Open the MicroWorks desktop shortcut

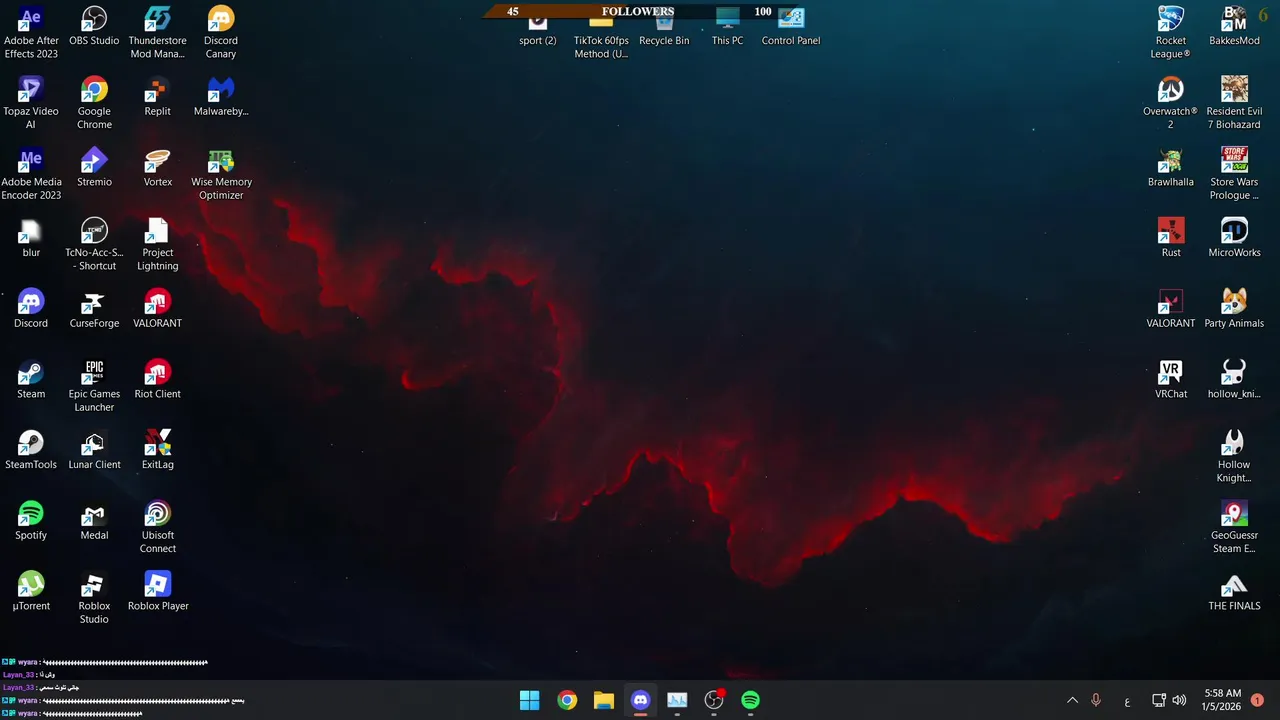(x=1234, y=238)
